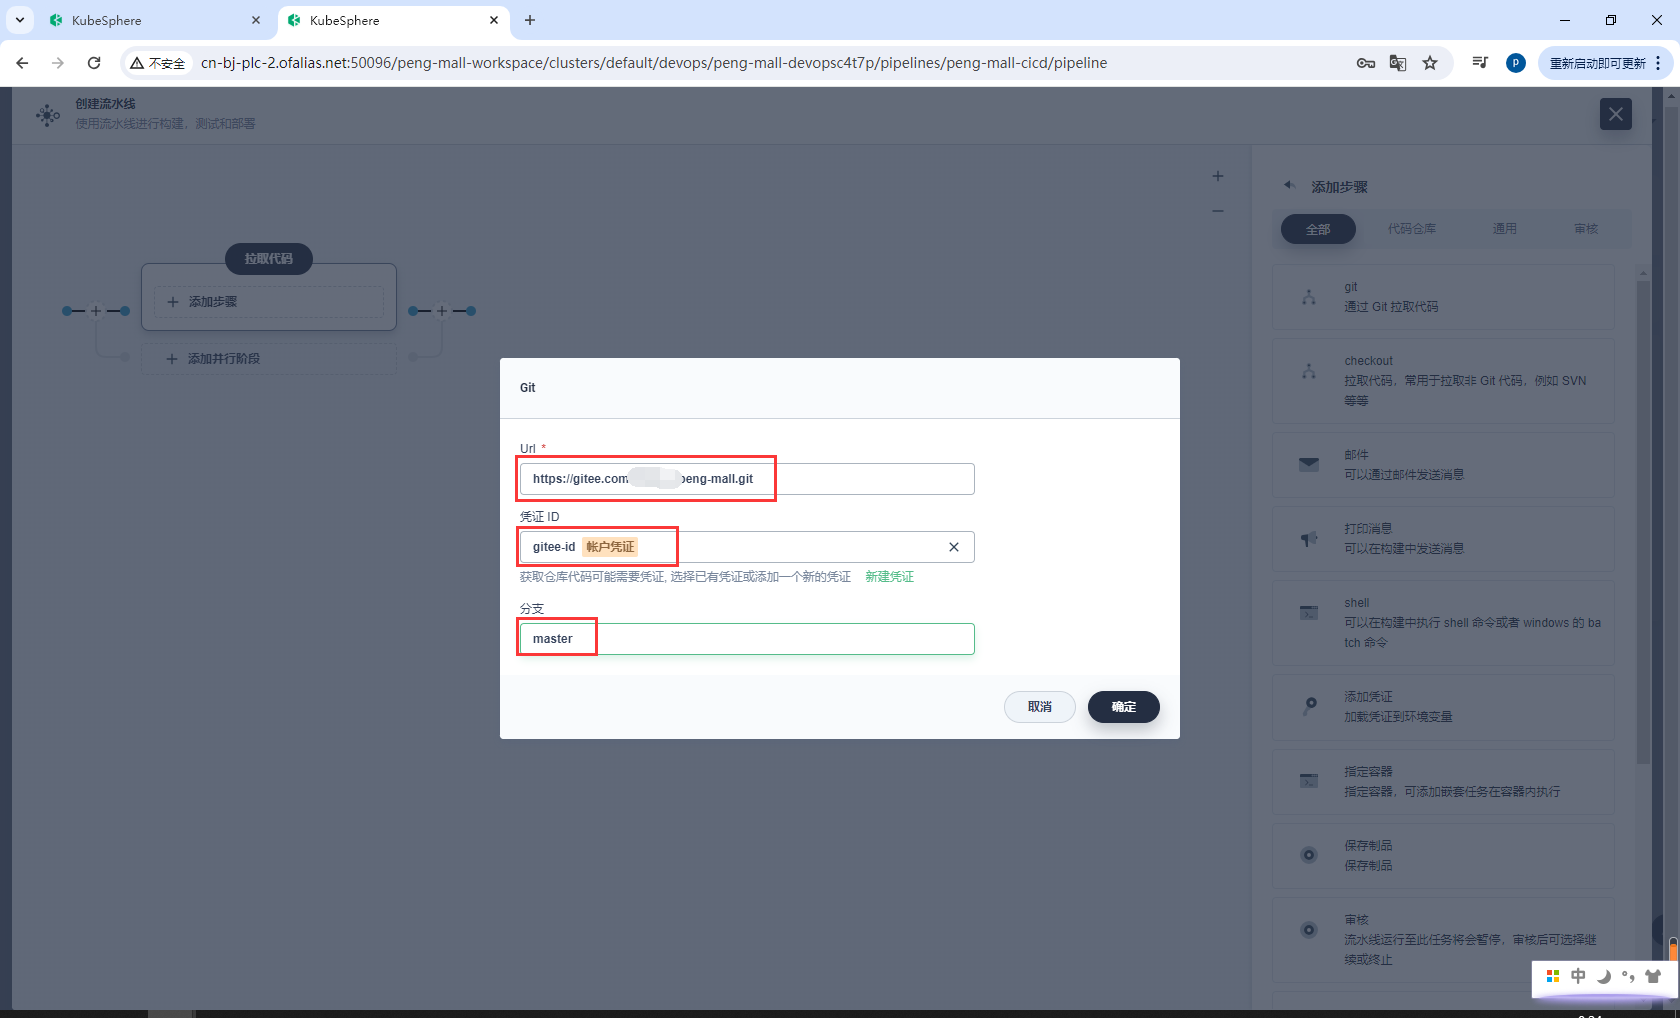This screenshot has width=1680, height=1018.
Task: Click the 分支 input with master
Action: [x=747, y=639]
